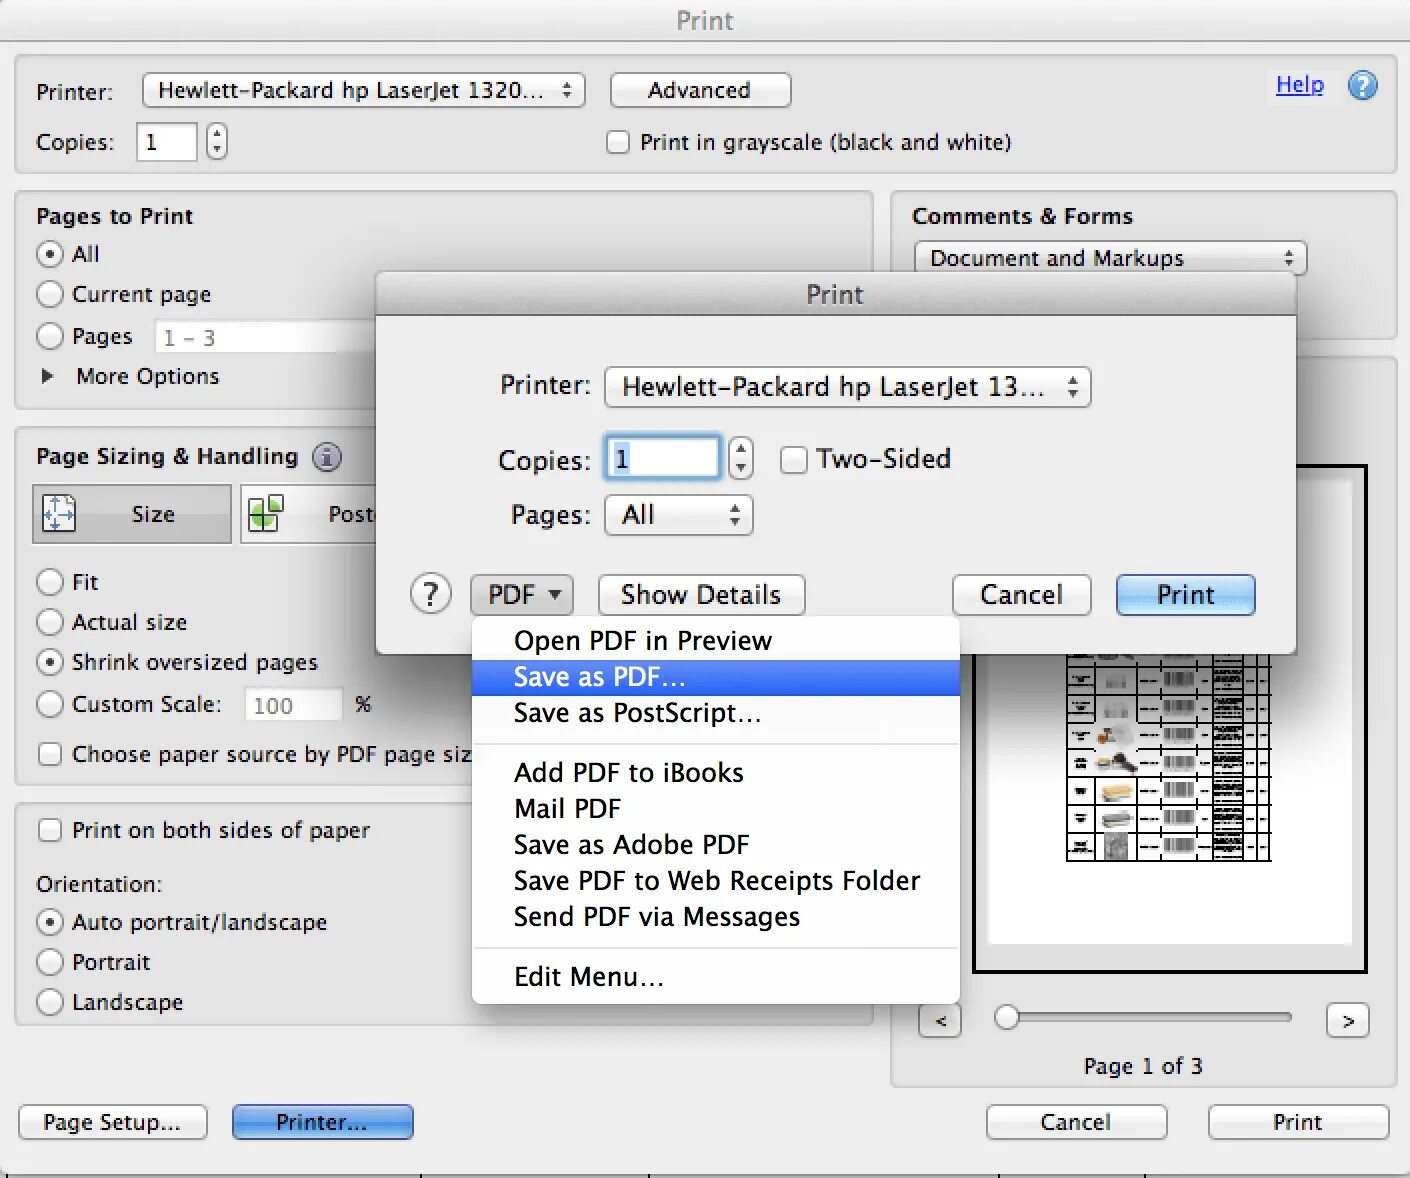Tick Choose paper source by PDF page size
The image size is (1410, 1178).
[49, 754]
